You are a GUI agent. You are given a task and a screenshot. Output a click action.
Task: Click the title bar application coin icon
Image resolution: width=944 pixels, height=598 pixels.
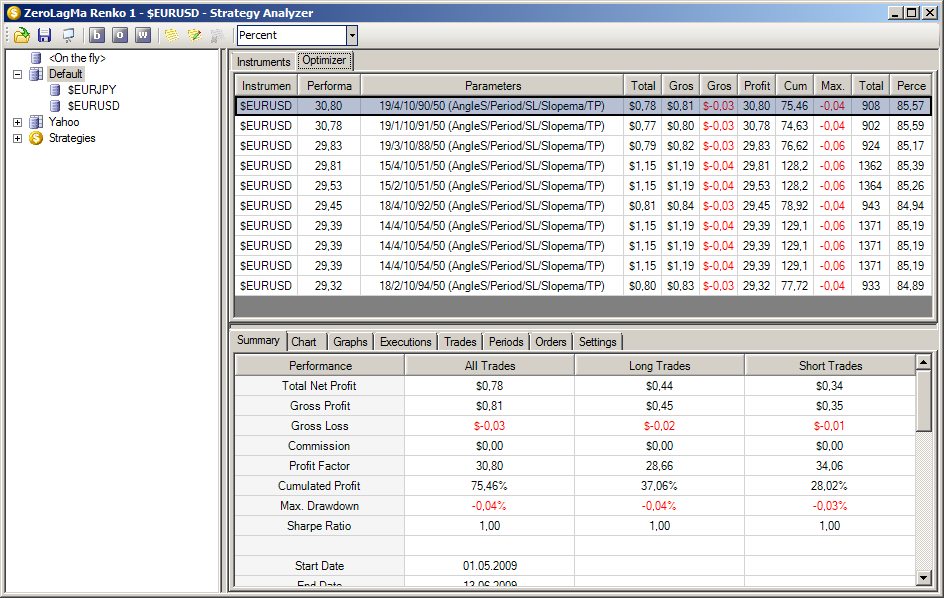point(13,13)
